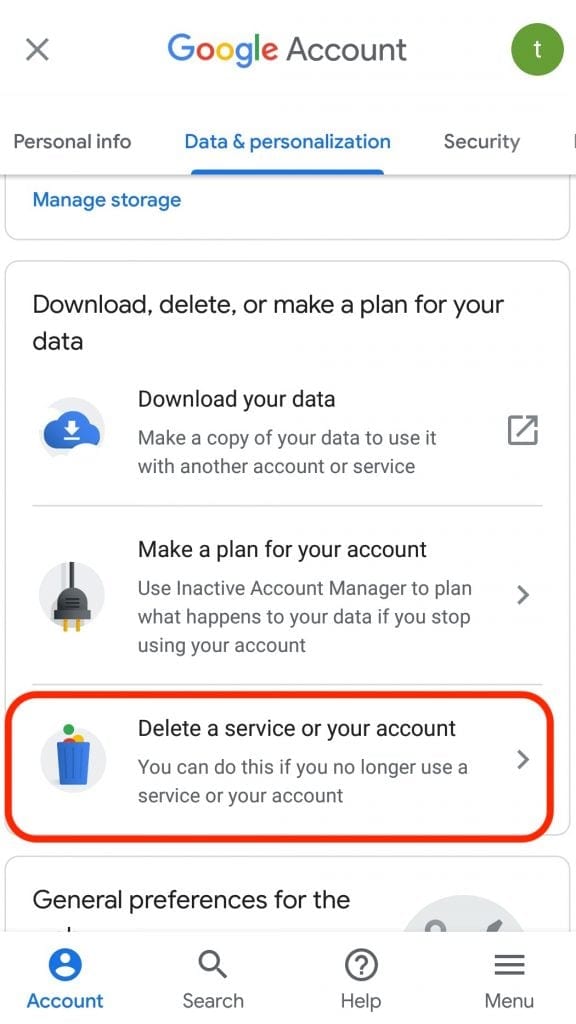
Task: Expand the chevron next to Make a plan
Action: [x=522, y=595]
